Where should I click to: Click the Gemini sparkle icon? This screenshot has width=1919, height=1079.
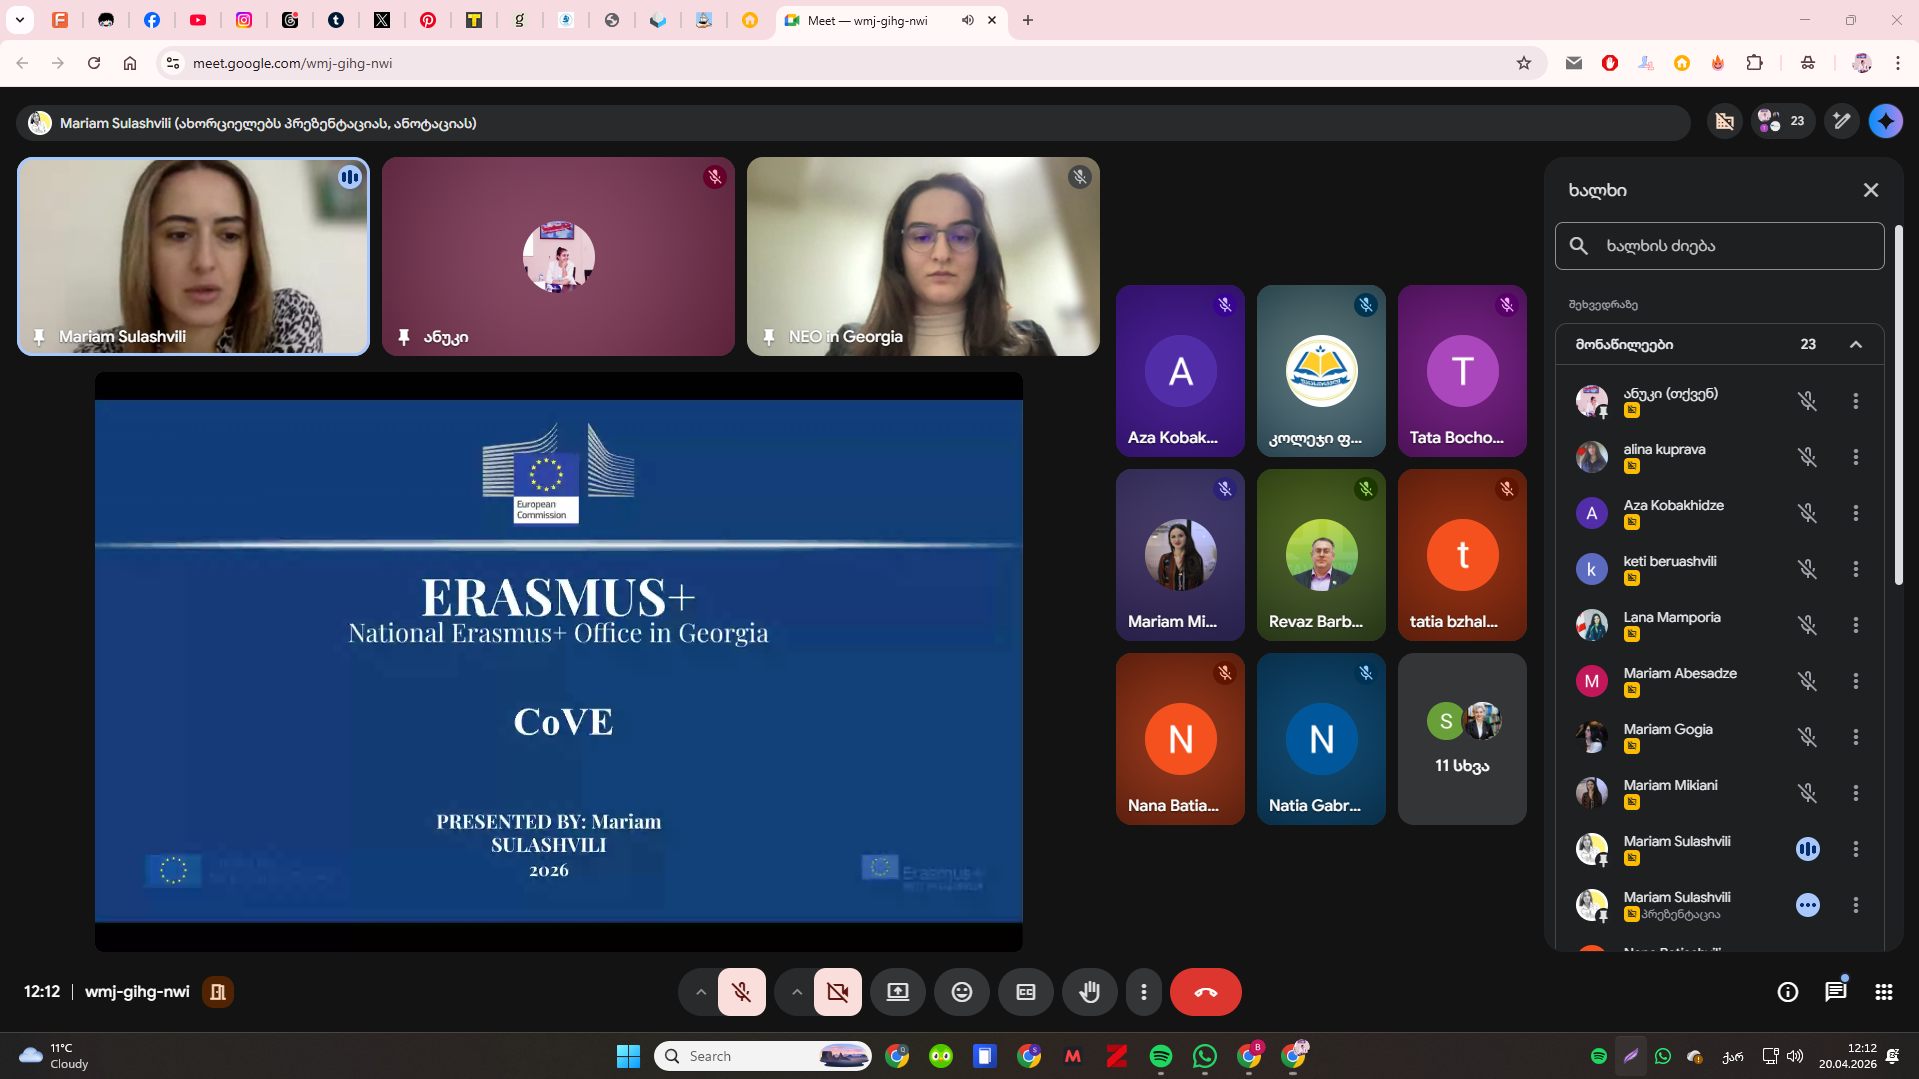tap(1885, 121)
